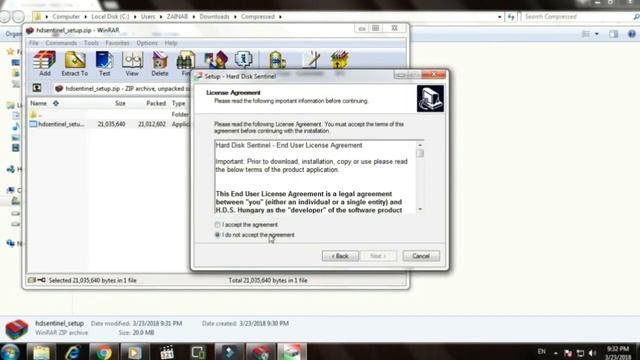The image size is (640, 360).
Task: Refresh the Explorer address bar
Action: [511, 17]
